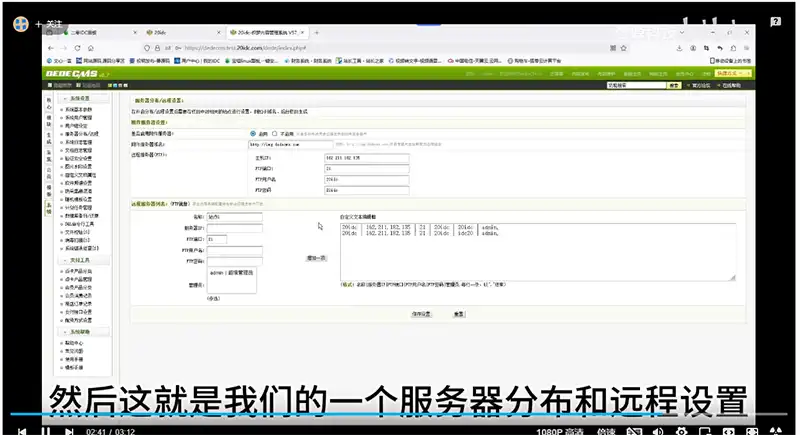Select the 启用 radio button
The height and width of the screenshot is (435, 800).
[x=253, y=132]
